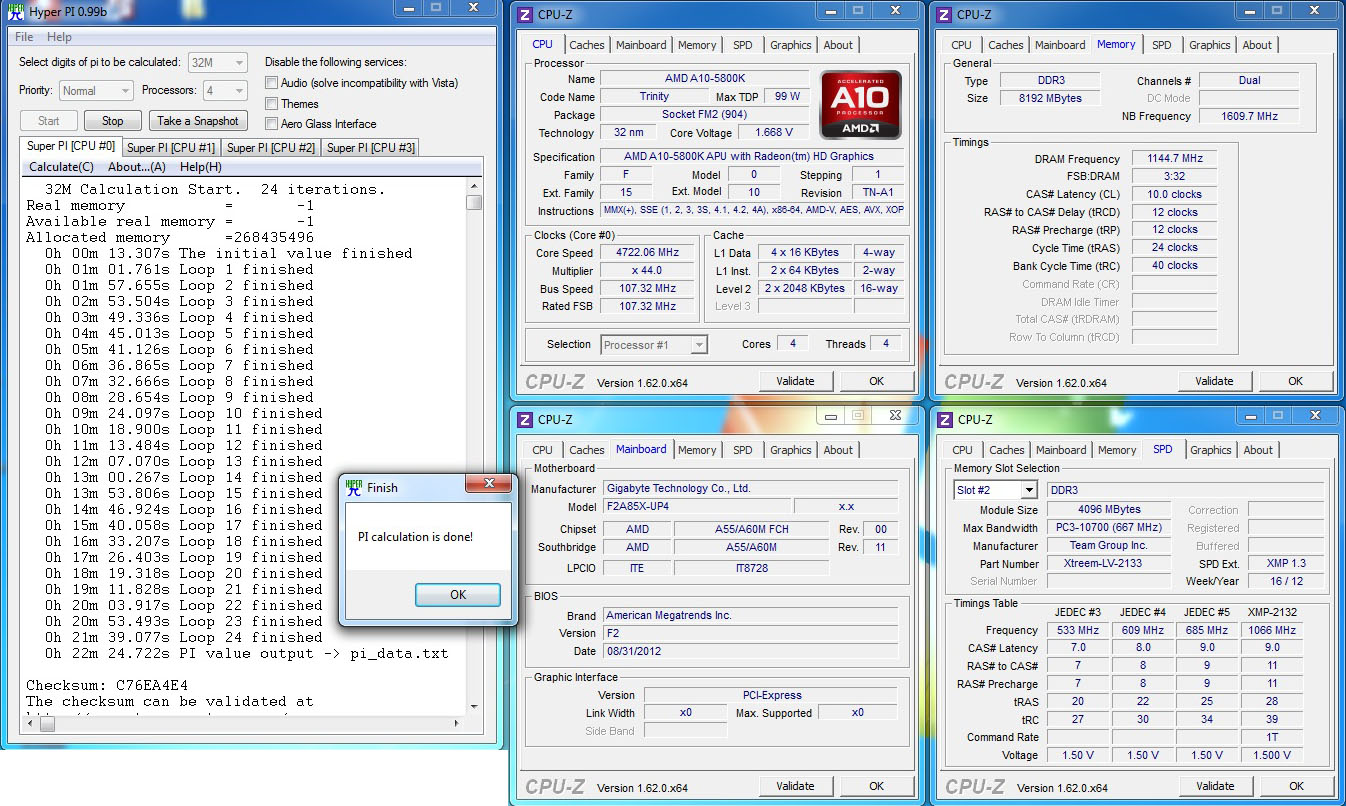Image resolution: width=1346 pixels, height=806 pixels.
Task: Open Caches tab in the CPU-tab CPU-Z window
Action: (x=587, y=45)
